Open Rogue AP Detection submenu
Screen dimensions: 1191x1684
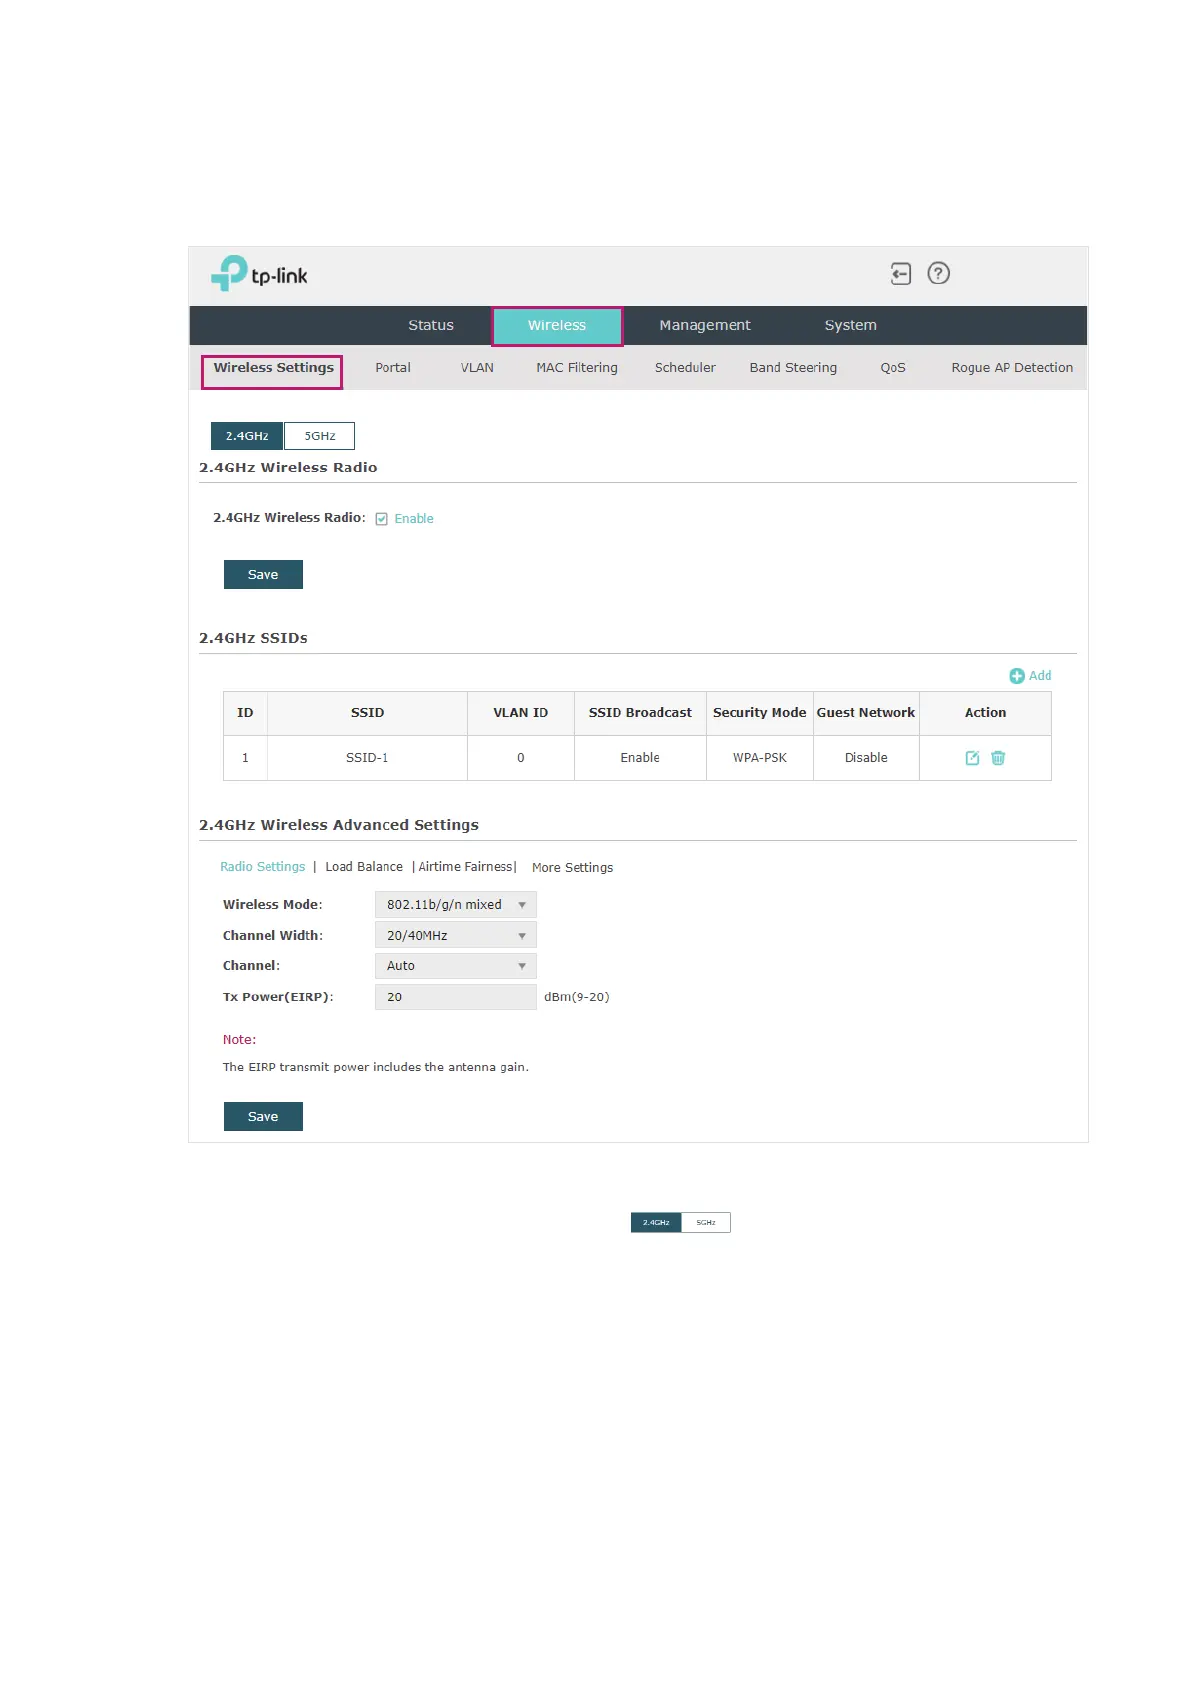pyautogui.click(x=1012, y=368)
